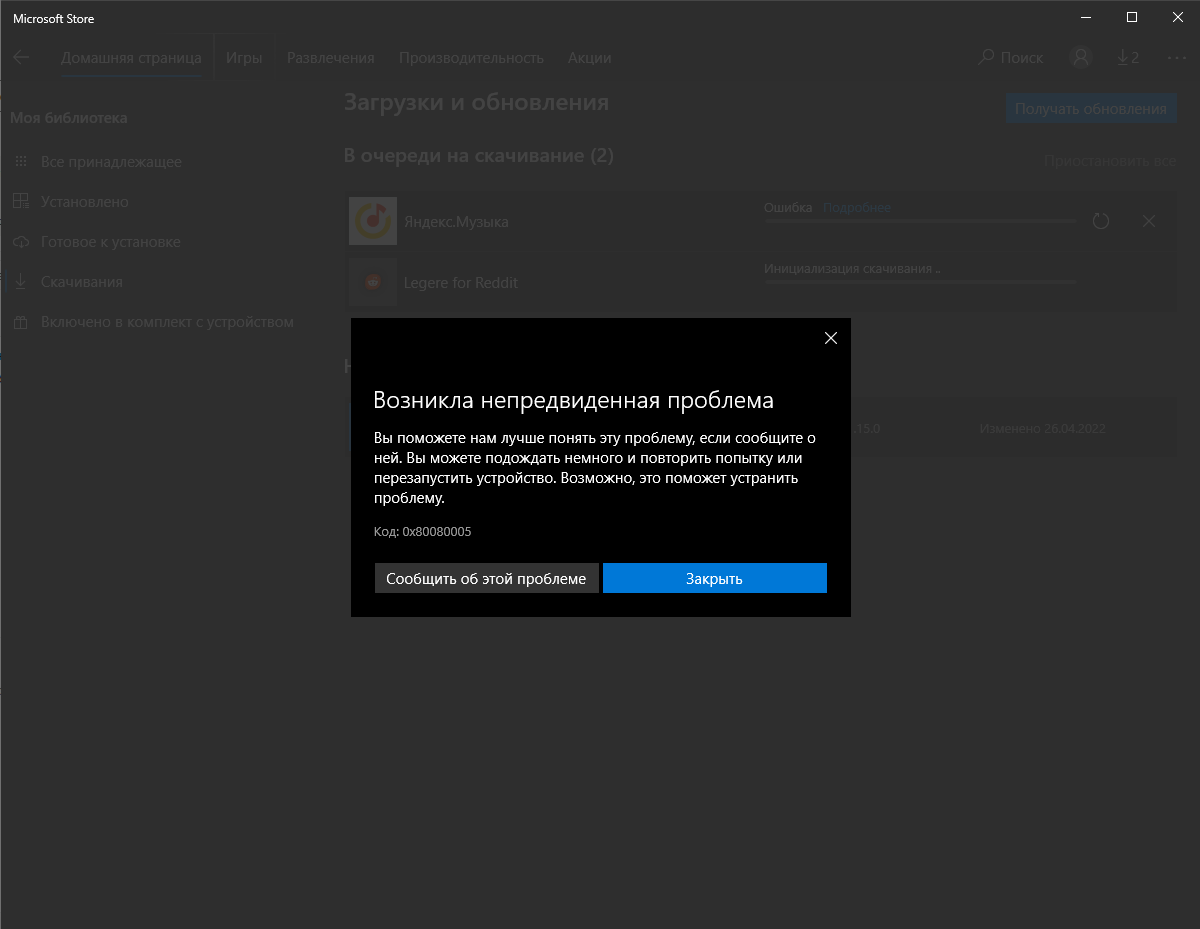Click the В очереди на скачивание (2) heading
Image resolution: width=1200 pixels, height=929 pixels.
coord(479,156)
